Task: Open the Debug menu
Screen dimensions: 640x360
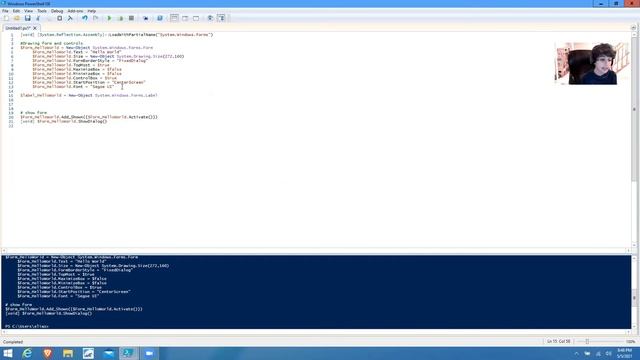Action: tap(57, 11)
